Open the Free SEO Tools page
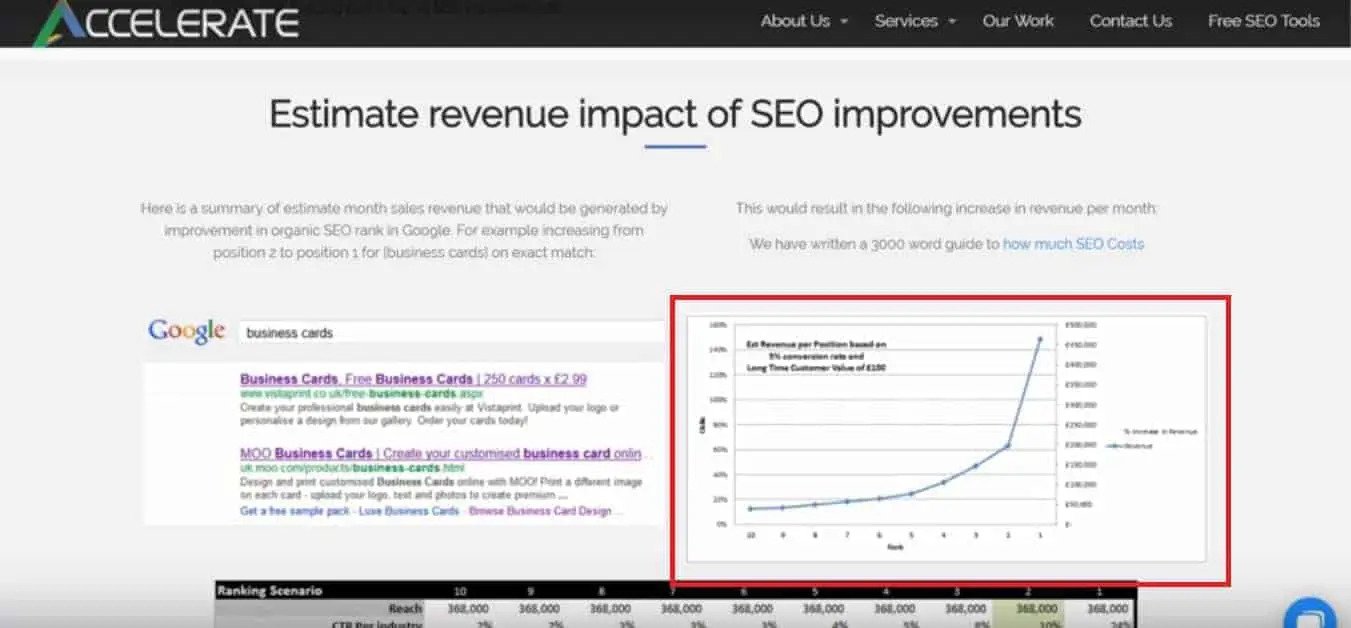The height and width of the screenshot is (628, 1351). 1263,21
